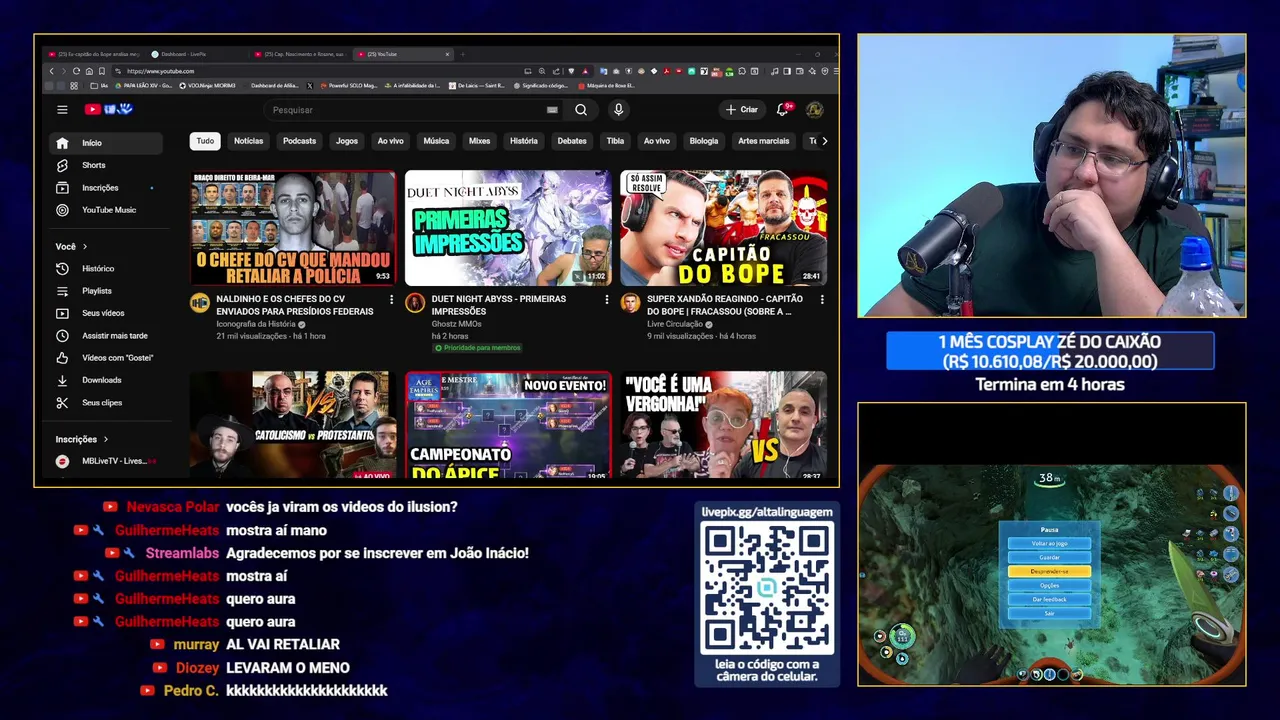Open a new browser tab
1280x720 pixels.
click(x=463, y=54)
